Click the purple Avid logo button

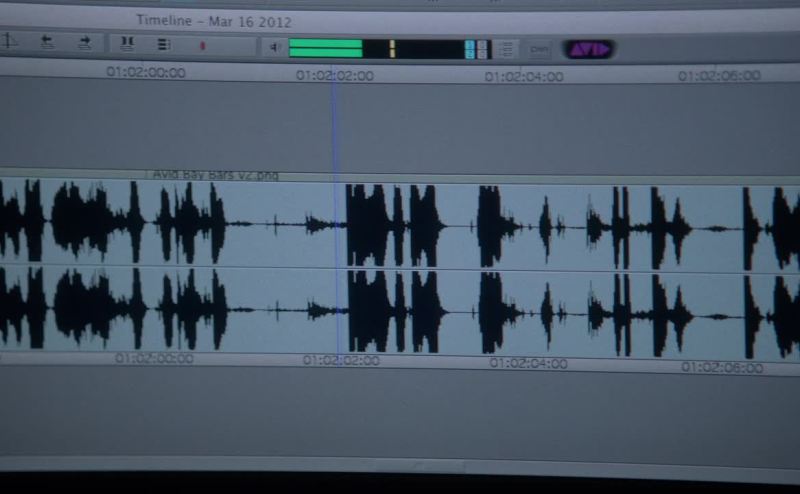[x=588, y=48]
